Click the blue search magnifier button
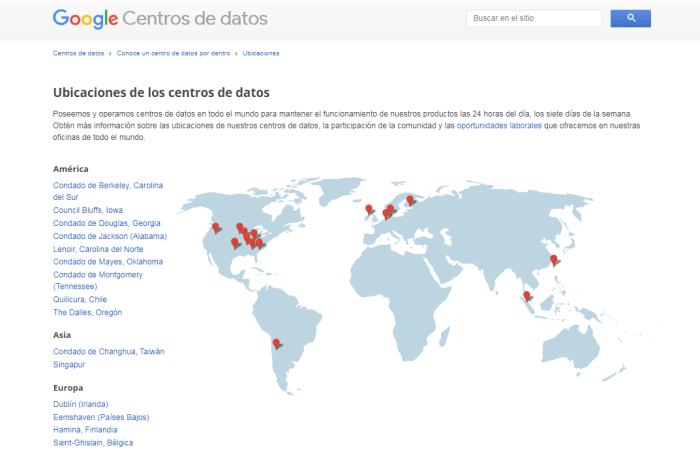 630,18
